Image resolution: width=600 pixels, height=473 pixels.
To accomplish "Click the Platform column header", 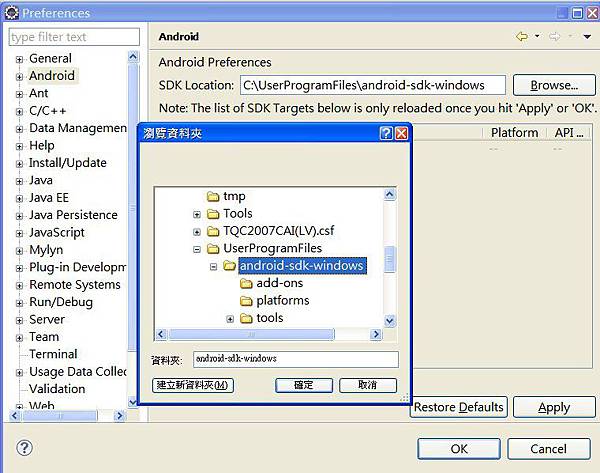I will pyautogui.click(x=514, y=133).
